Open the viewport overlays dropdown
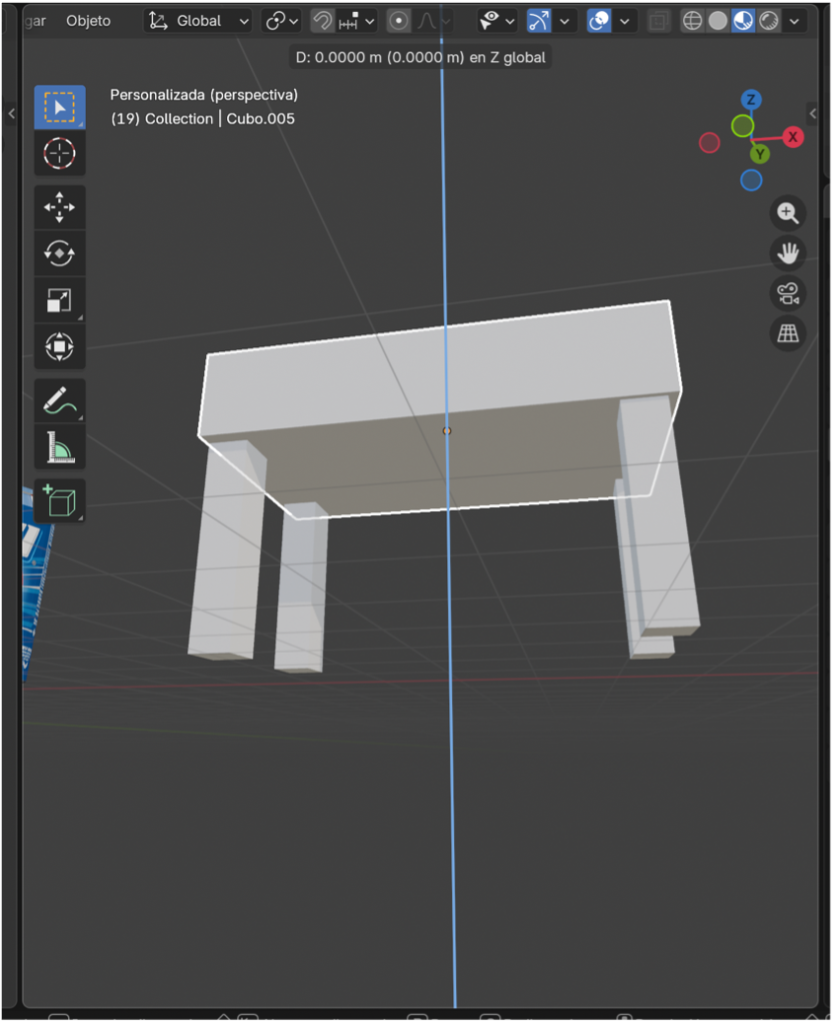Viewport: 835px width, 1024px height. 622,20
